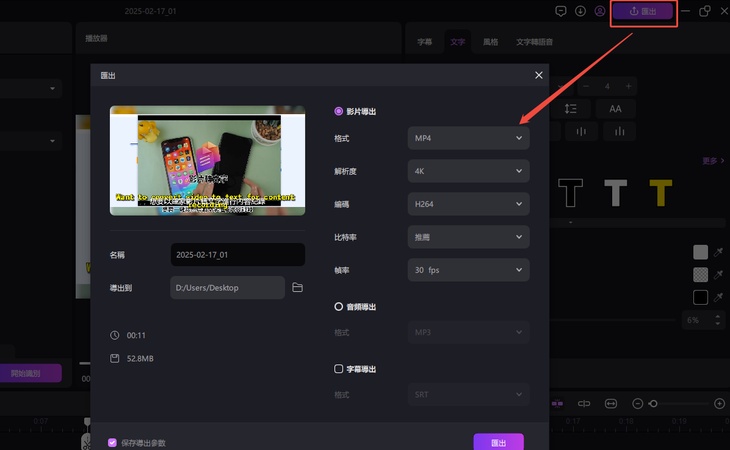Open the 幀率 30 fps frame rate dropdown
Viewport: 730px width, 450px height.
coord(468,270)
